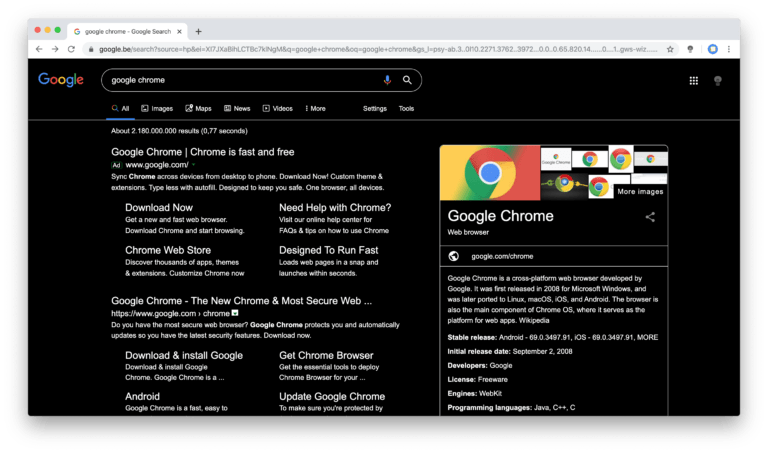Viewport: 768px width, 453px height.
Task: Click More images in the knowledge panel
Action: point(640,191)
